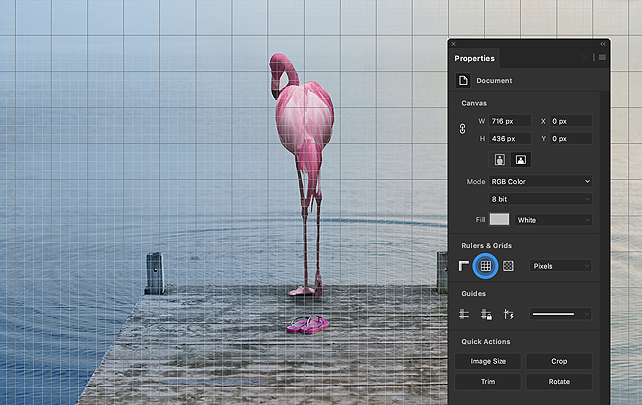The image size is (642, 405).
Task: Set portrait canvas orientation
Action: click(x=500, y=159)
